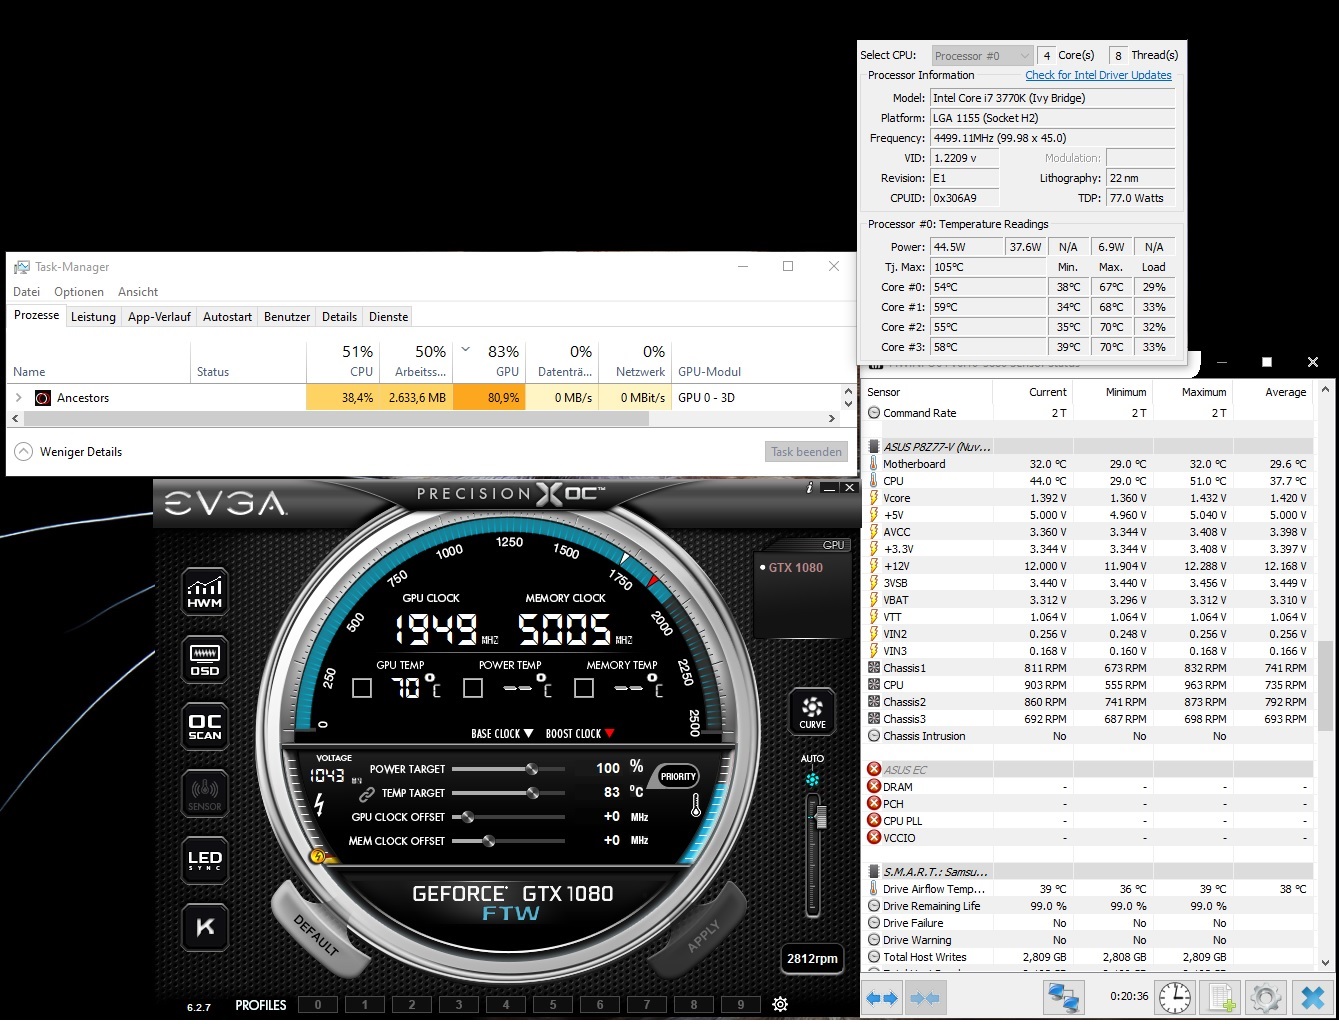The width and height of the screenshot is (1339, 1024).
Task: Open the Datei menu in Task Manager
Action: pyautogui.click(x=27, y=292)
